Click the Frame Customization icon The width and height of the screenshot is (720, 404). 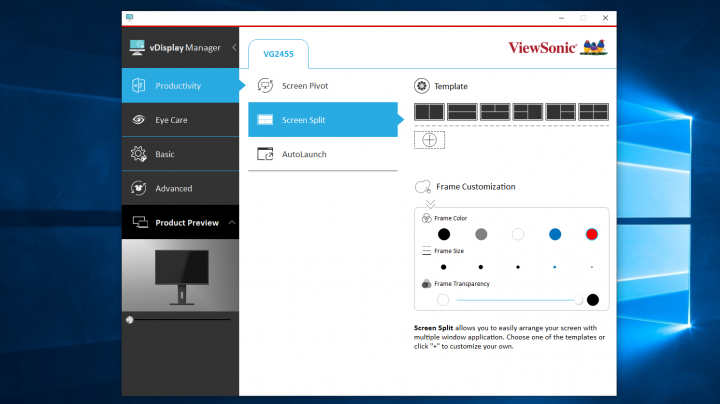tap(423, 187)
